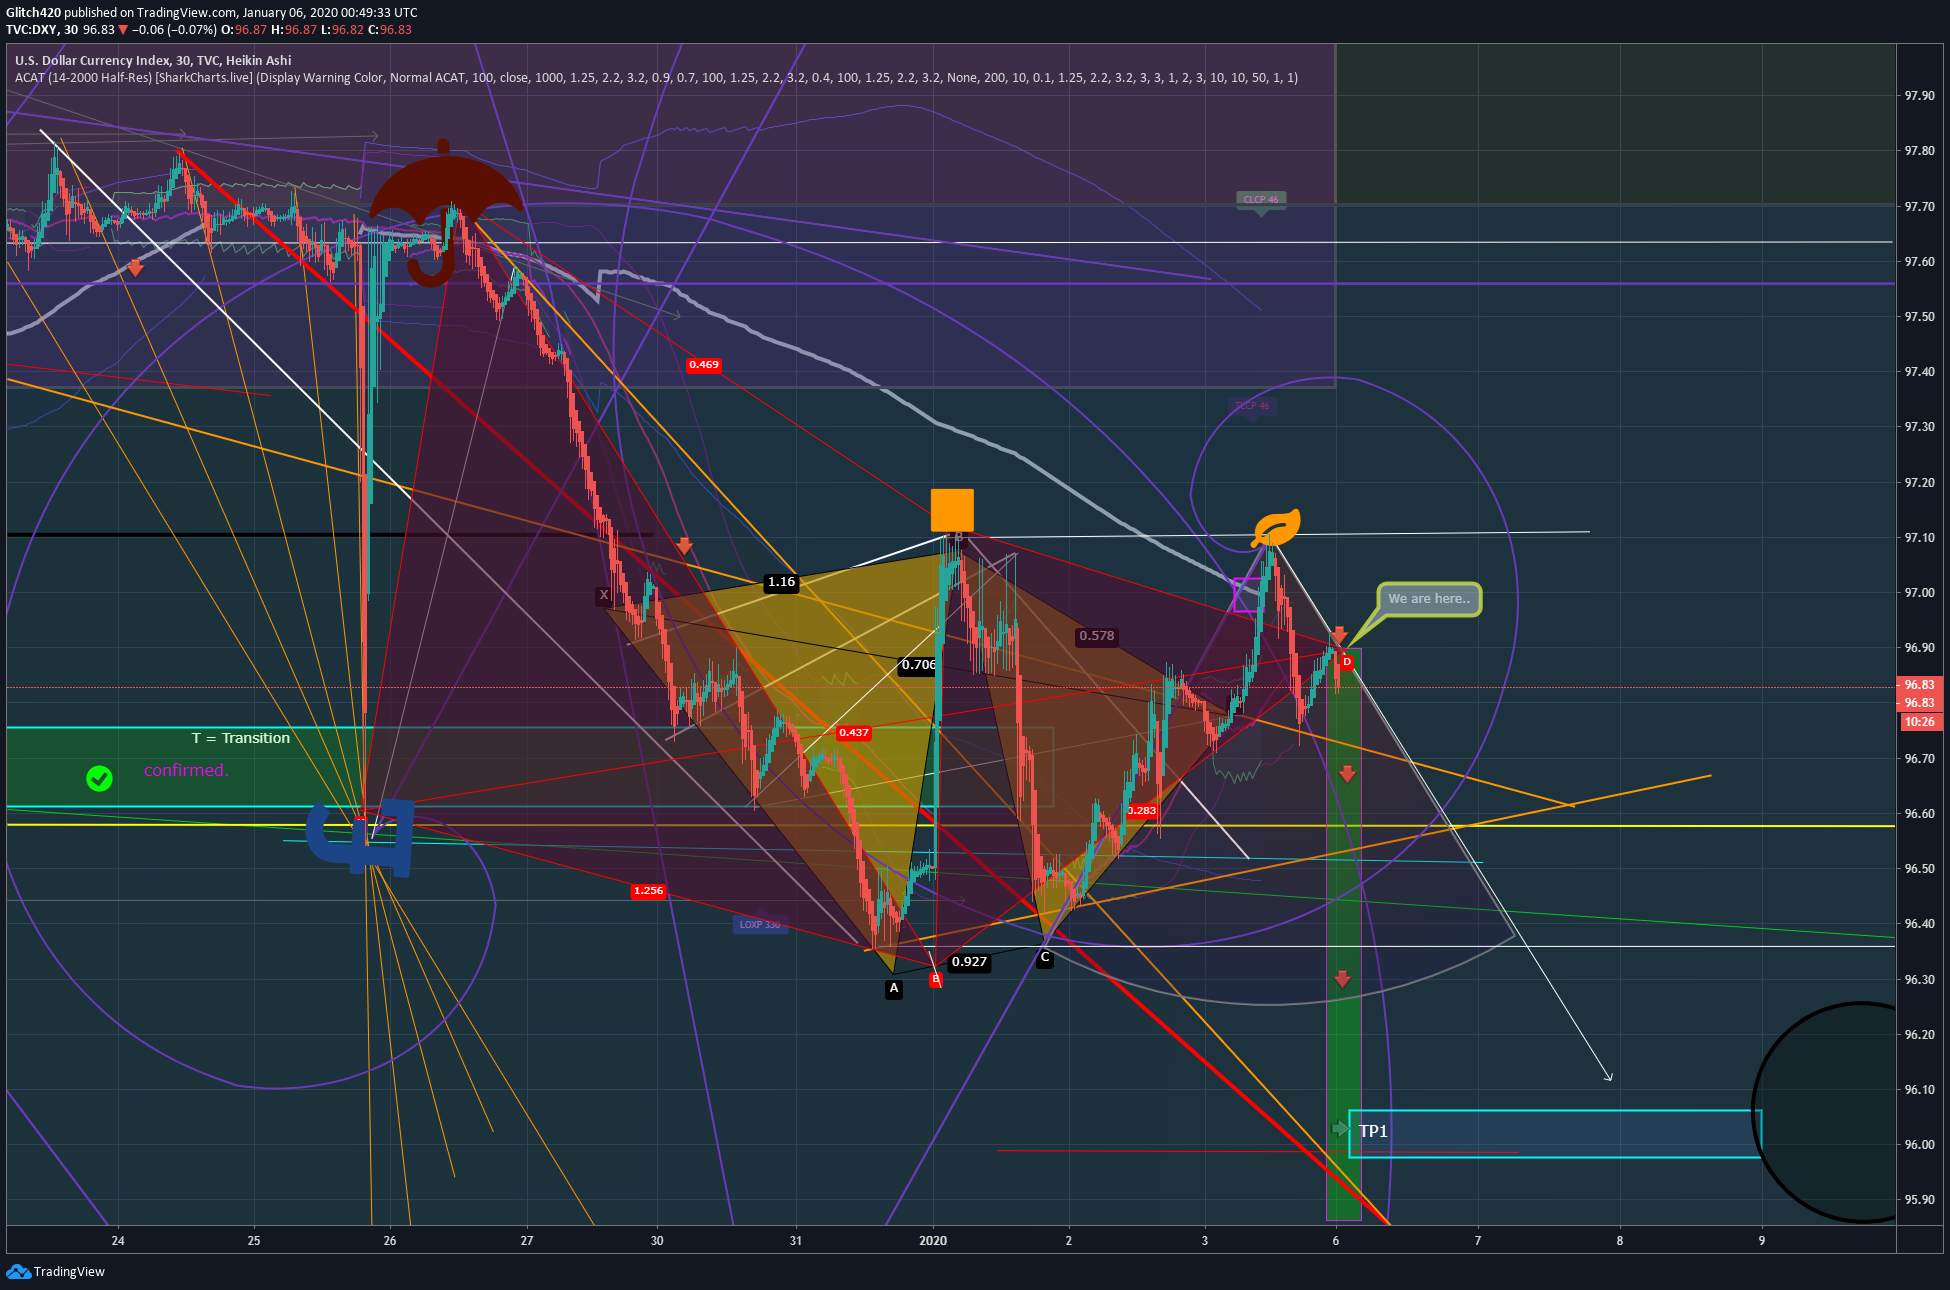Click the magenta 'confirmed.' text

[186, 770]
